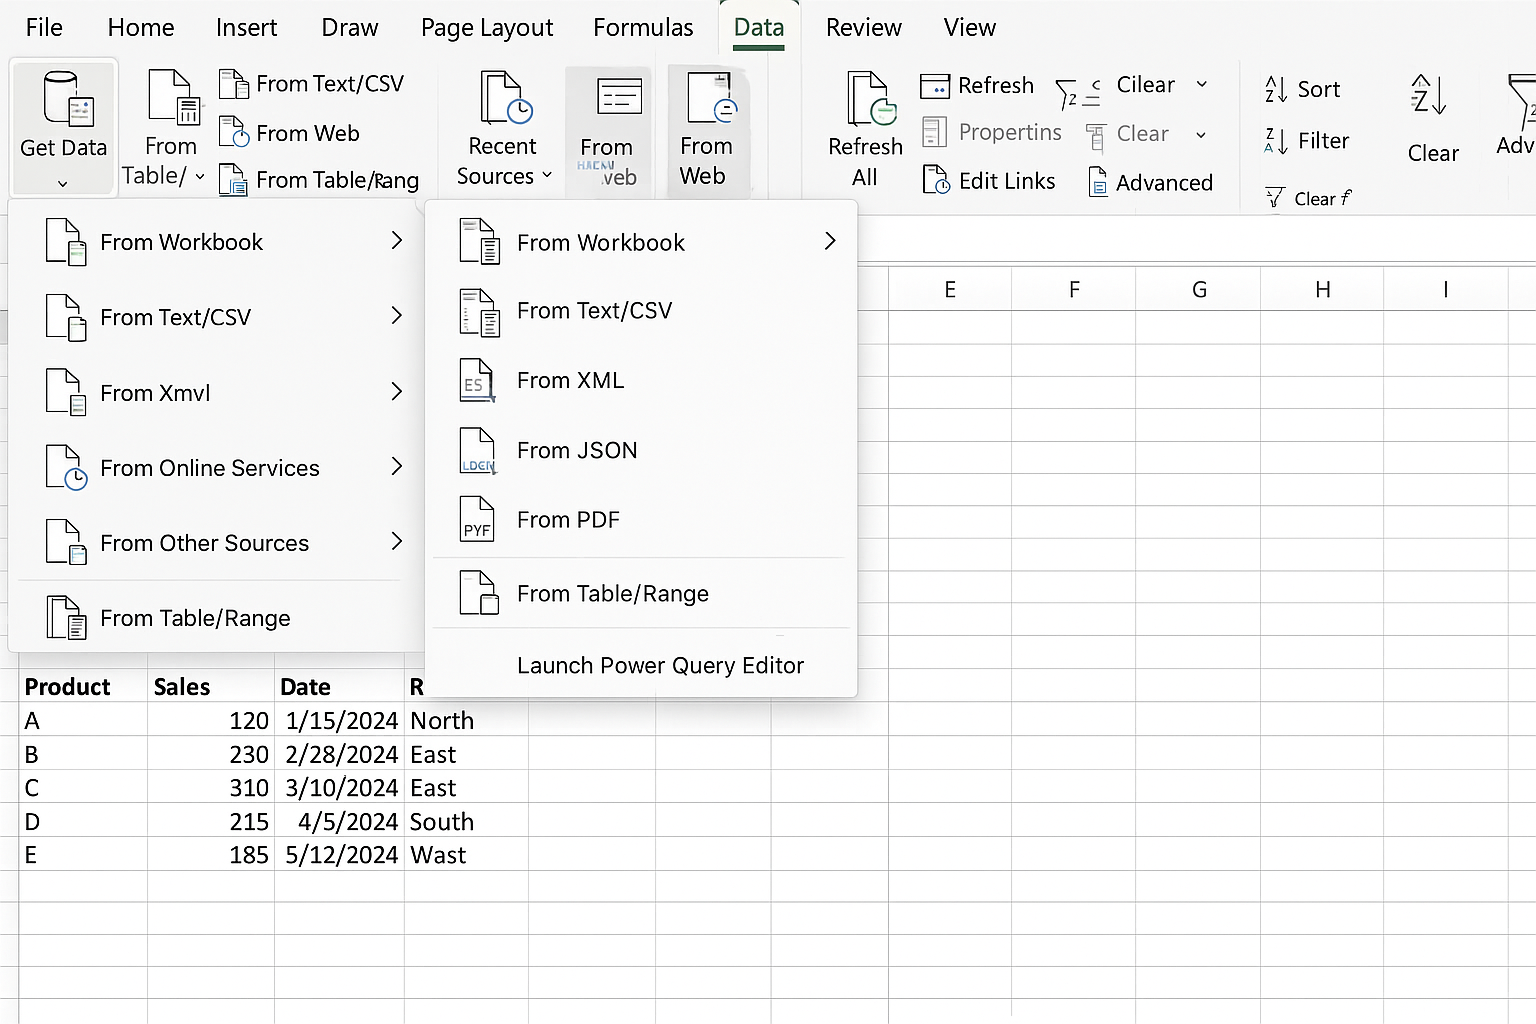Click the From Text/CSV ribbon icon
This screenshot has height=1024, width=1536.
pos(234,84)
